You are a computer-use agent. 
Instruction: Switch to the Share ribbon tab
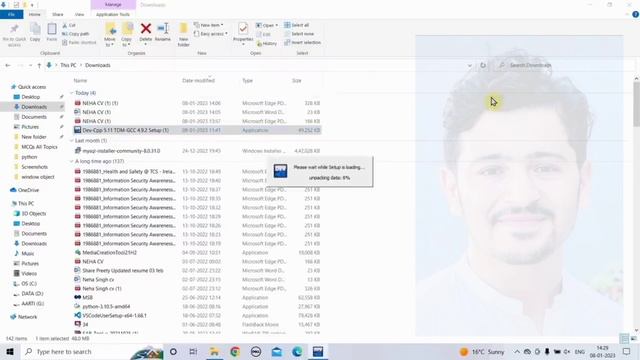click(x=58, y=14)
